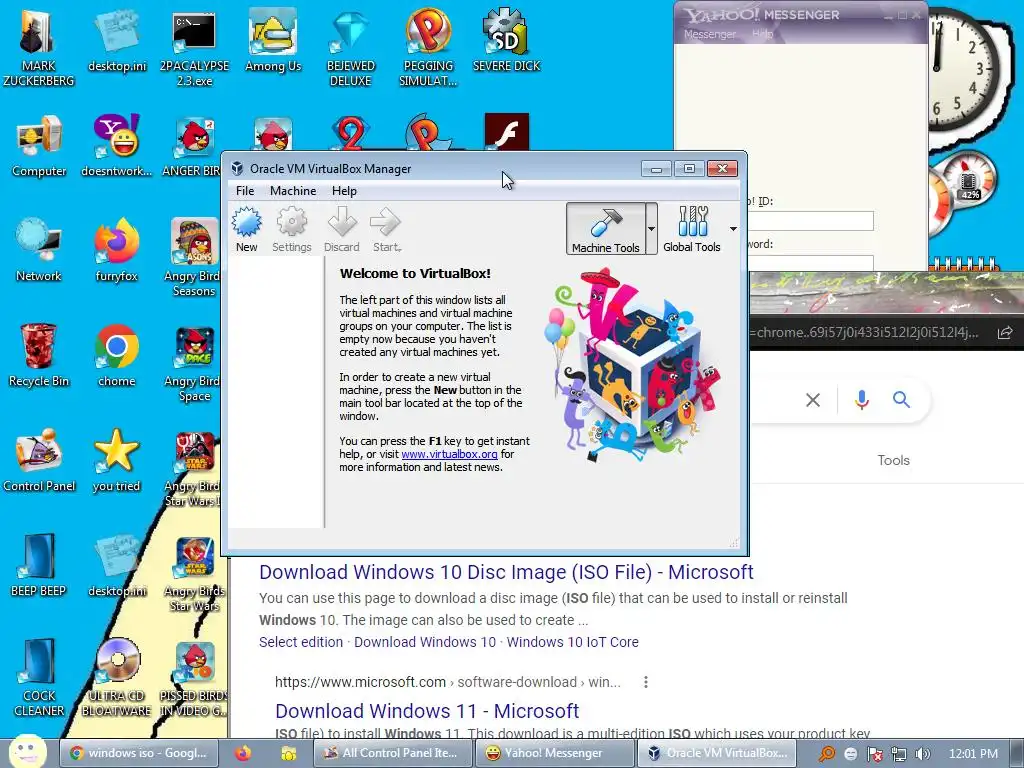Select the you tried star icon
Screen dimensions: 1024x768
[x=117, y=461]
